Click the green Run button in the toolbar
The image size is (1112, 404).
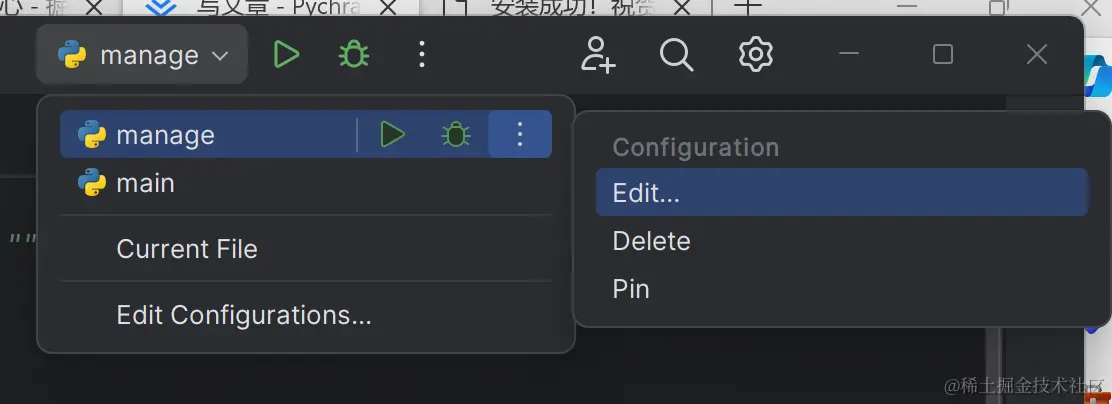(287, 54)
